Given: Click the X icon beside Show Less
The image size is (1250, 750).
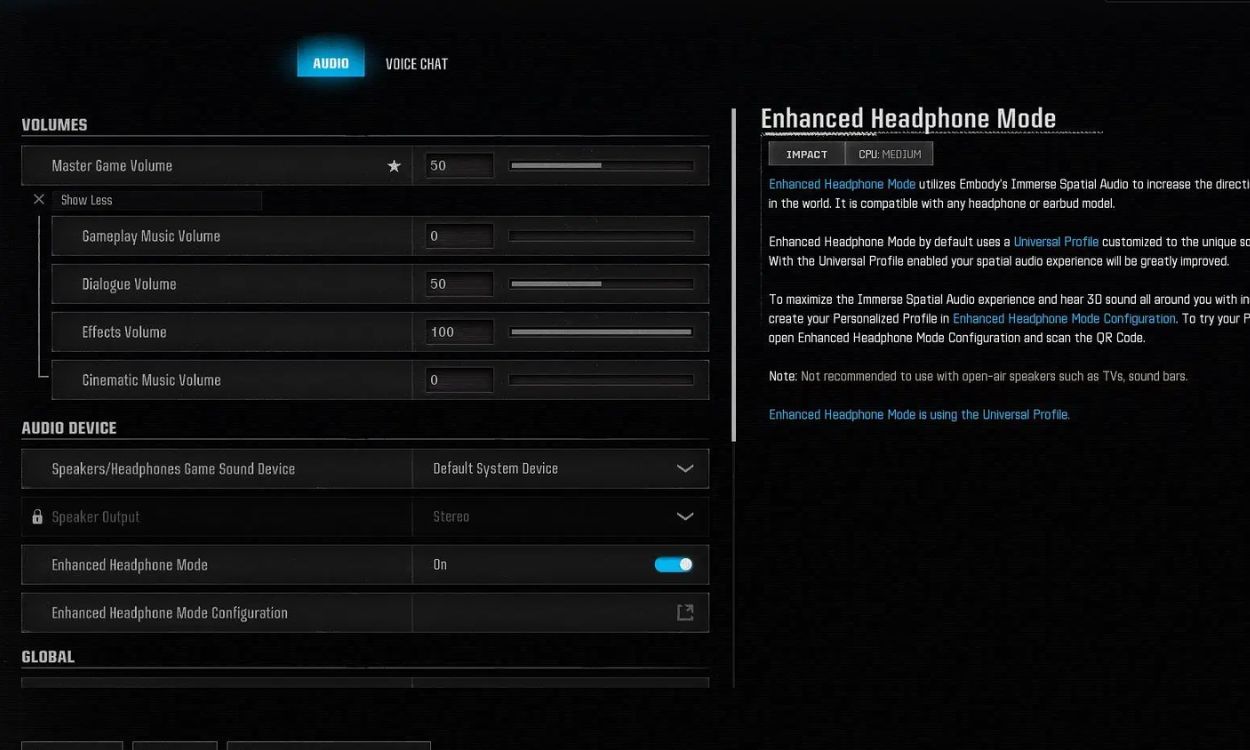Looking at the screenshot, I should pos(38,199).
